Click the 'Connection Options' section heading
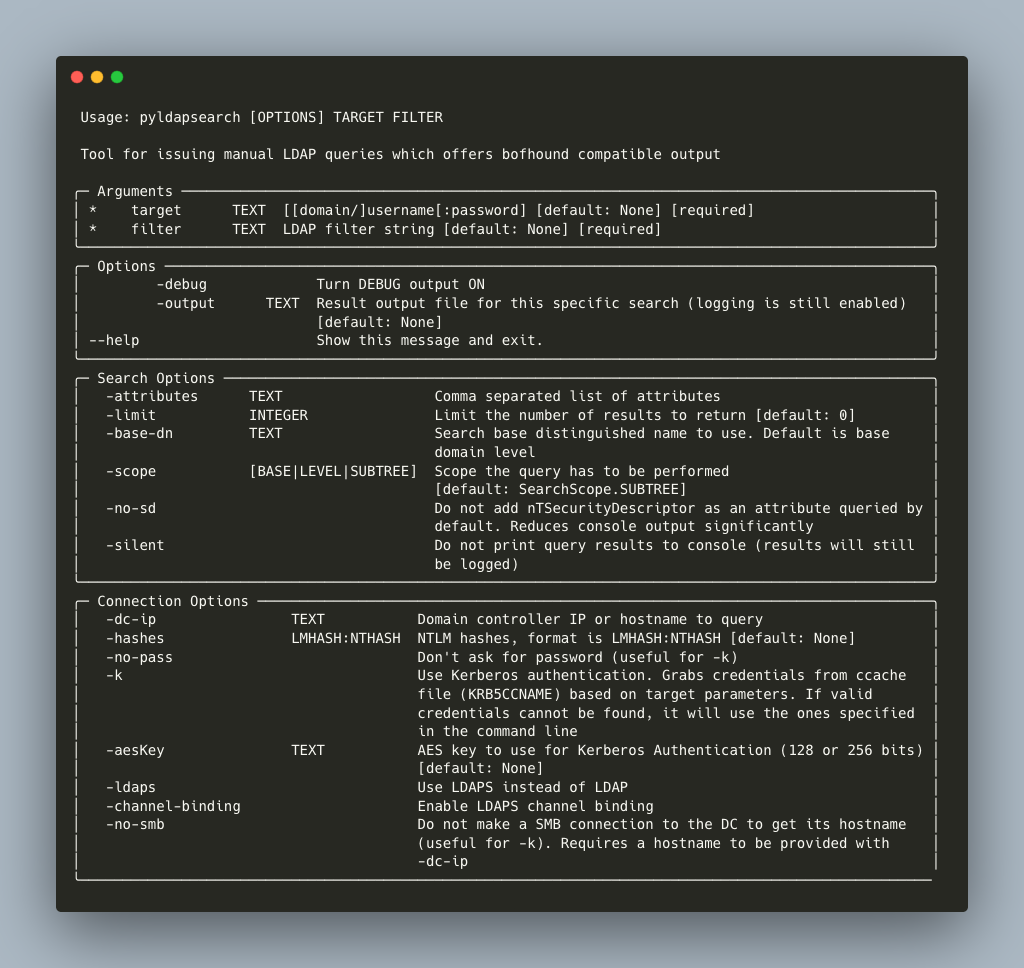 tap(172, 602)
